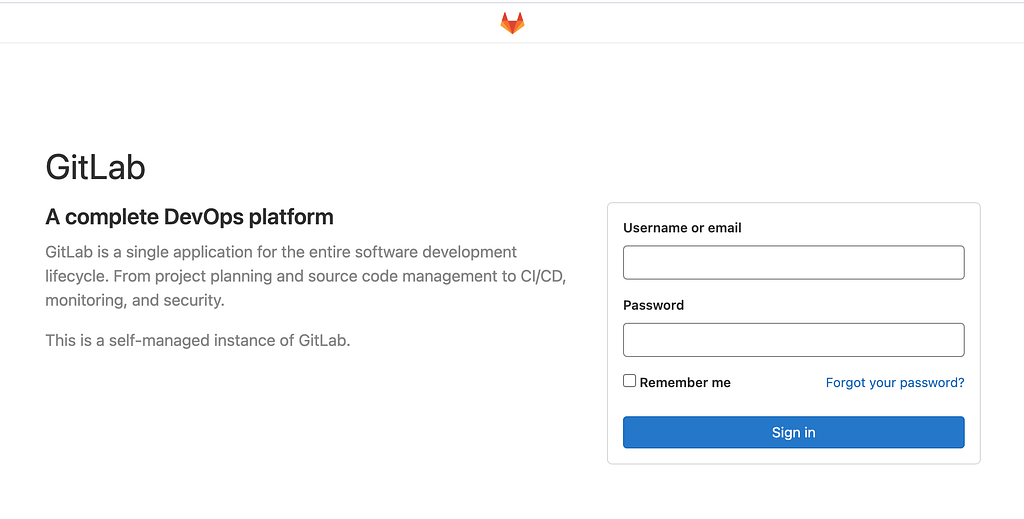Select the Password input box
Image resolution: width=1024 pixels, height=519 pixels.
[793, 339]
